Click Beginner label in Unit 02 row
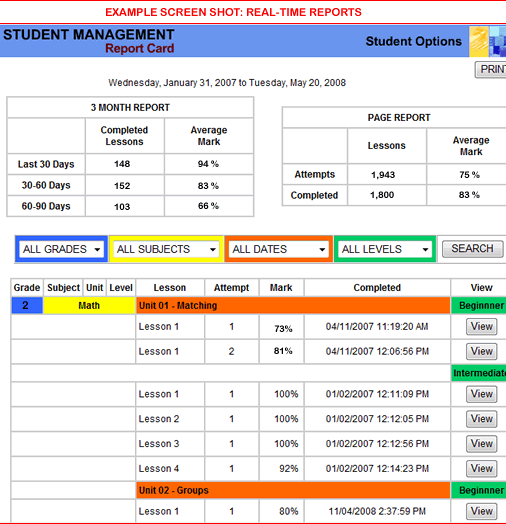 [x=479, y=490]
